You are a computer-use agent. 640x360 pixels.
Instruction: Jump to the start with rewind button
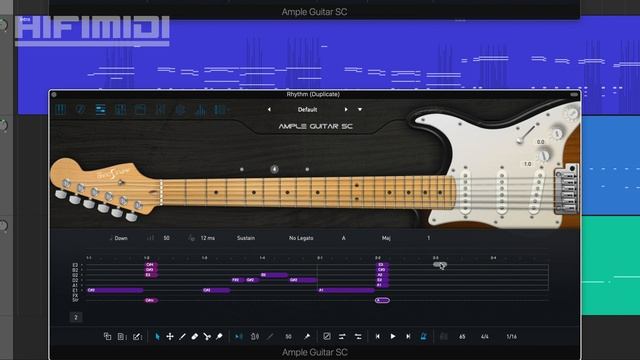click(x=378, y=336)
